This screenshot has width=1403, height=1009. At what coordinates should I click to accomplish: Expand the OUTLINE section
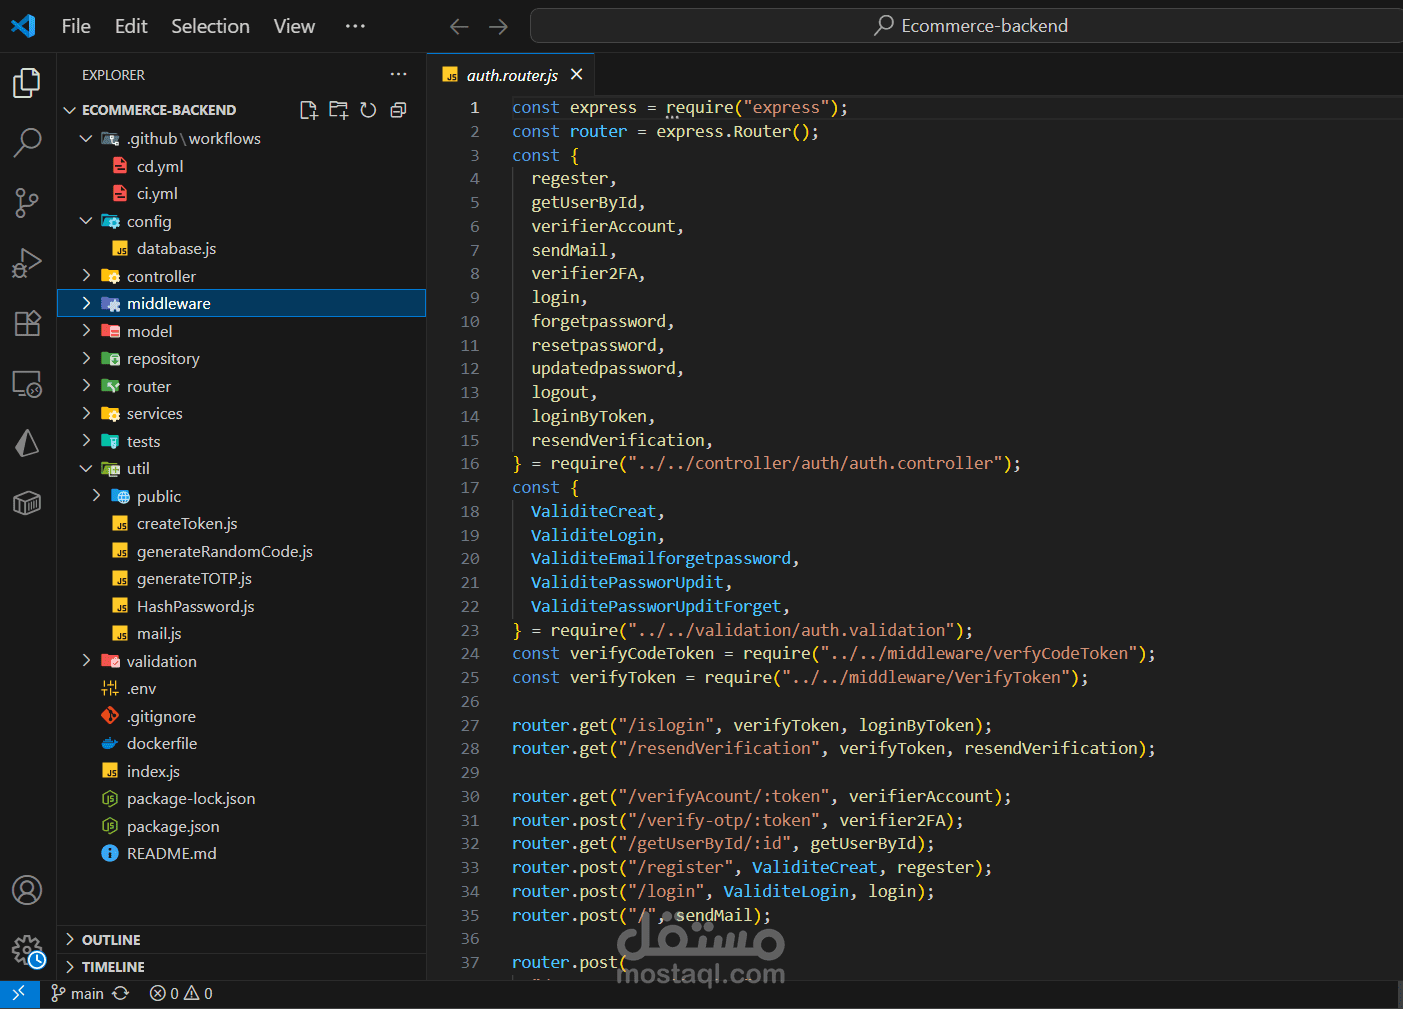click(x=242, y=940)
